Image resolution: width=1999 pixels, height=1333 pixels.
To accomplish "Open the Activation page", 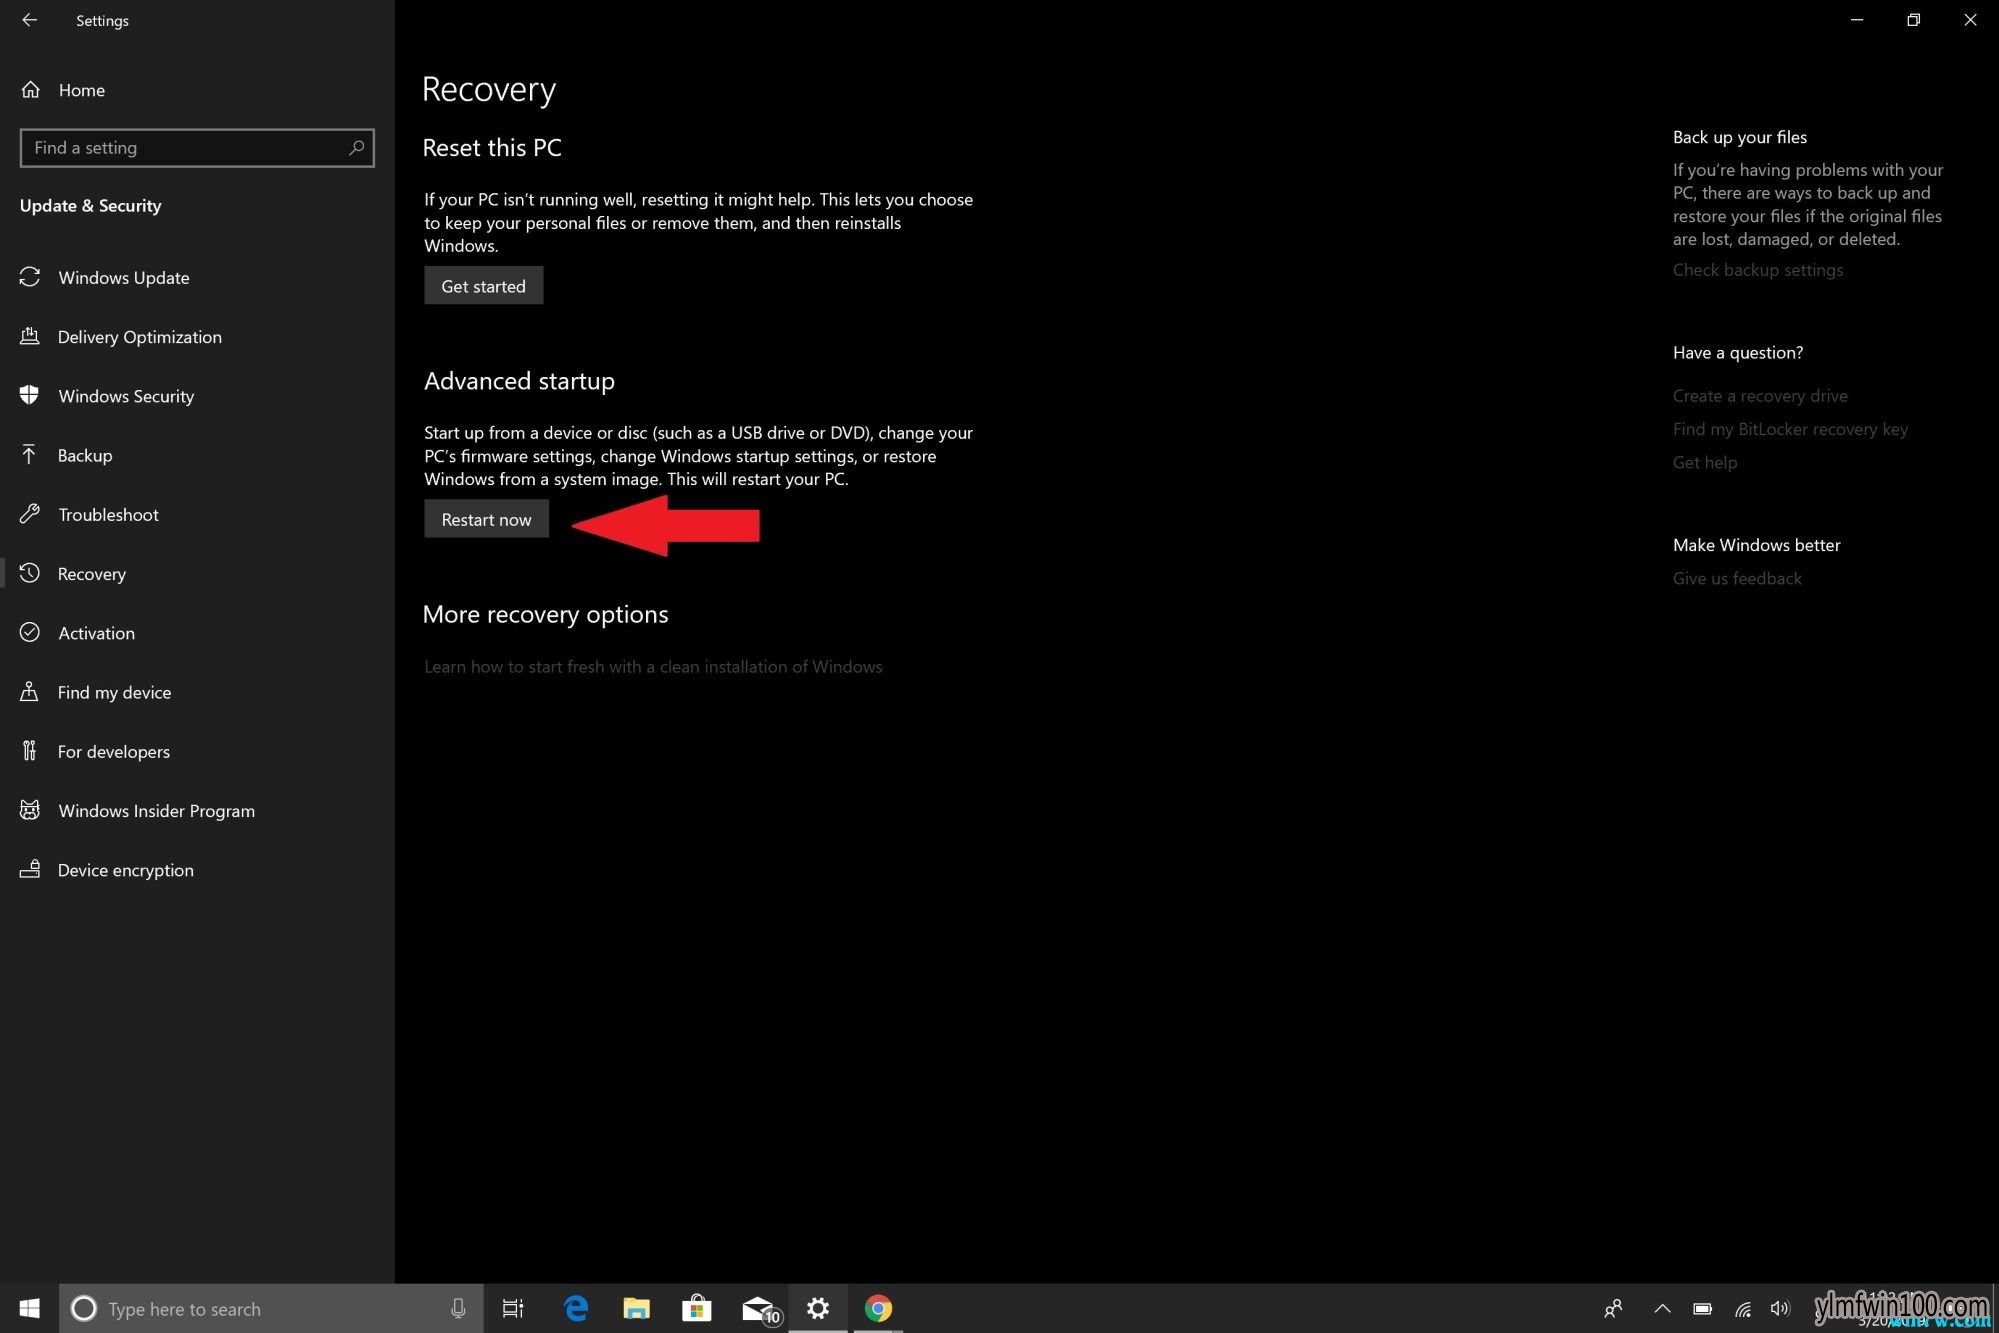I will pyautogui.click(x=96, y=633).
